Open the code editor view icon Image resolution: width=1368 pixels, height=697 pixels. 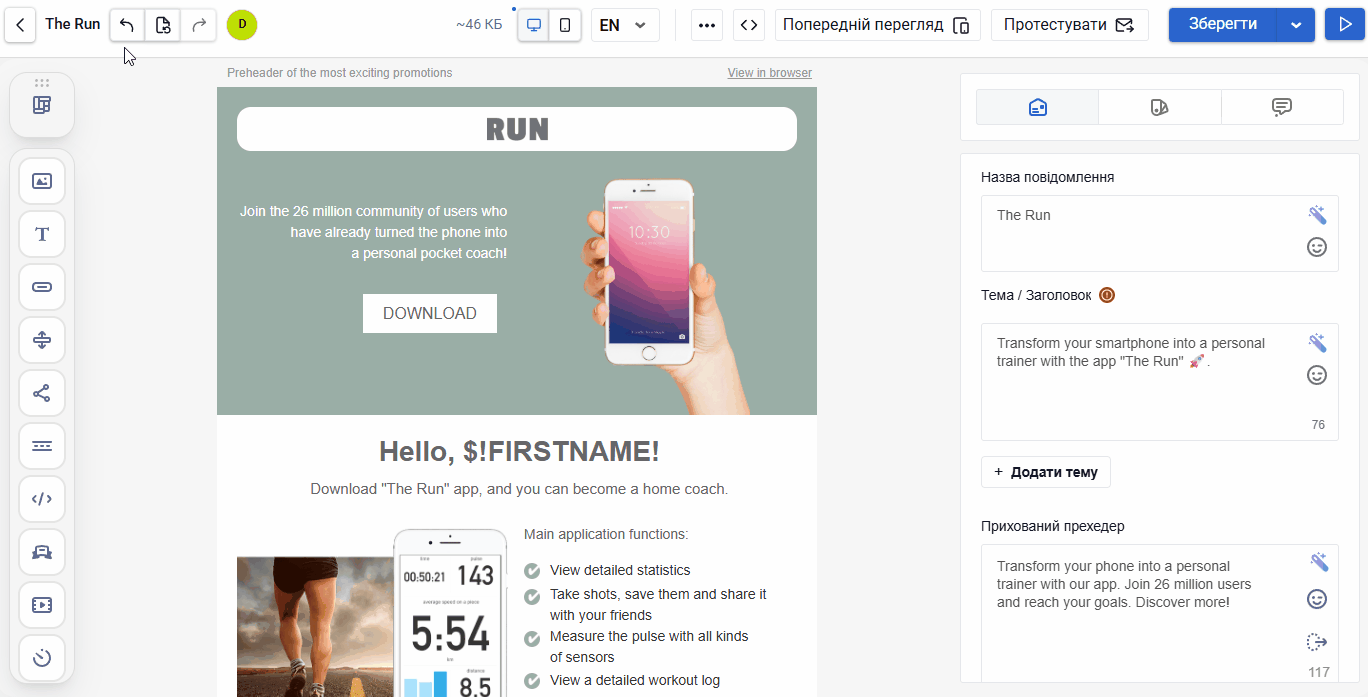click(x=748, y=25)
